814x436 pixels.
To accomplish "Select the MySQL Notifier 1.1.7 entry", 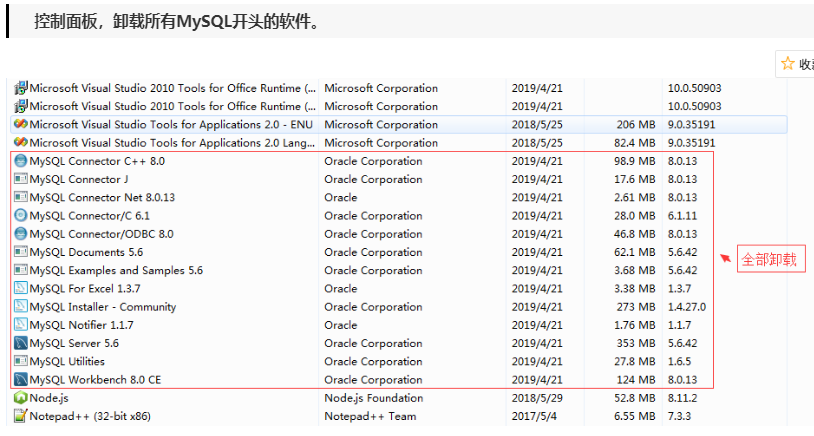I will pos(82,324).
